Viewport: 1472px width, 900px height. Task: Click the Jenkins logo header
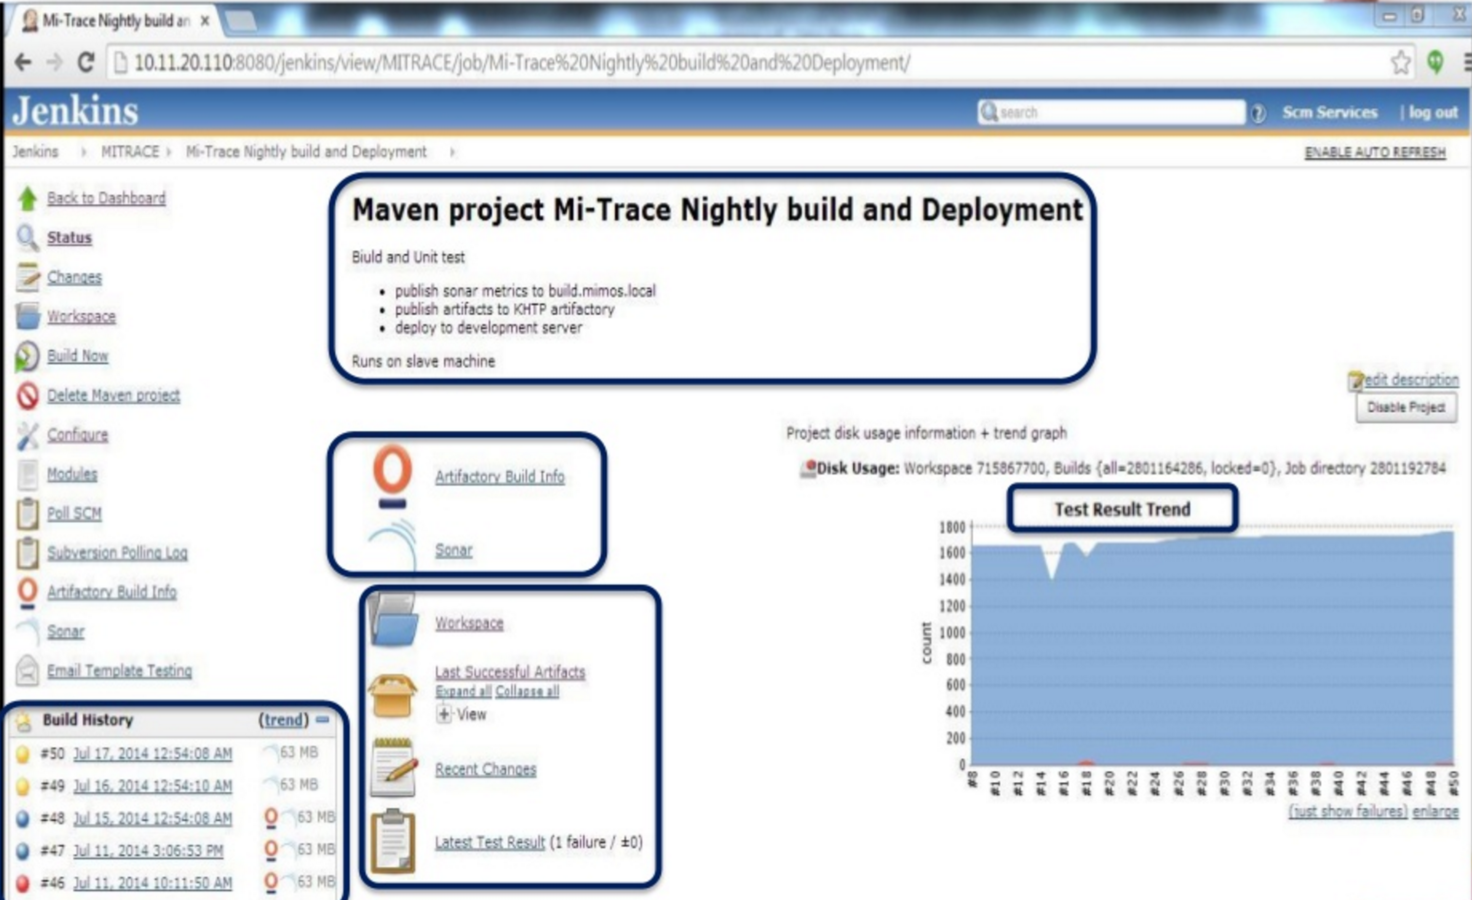tap(76, 110)
